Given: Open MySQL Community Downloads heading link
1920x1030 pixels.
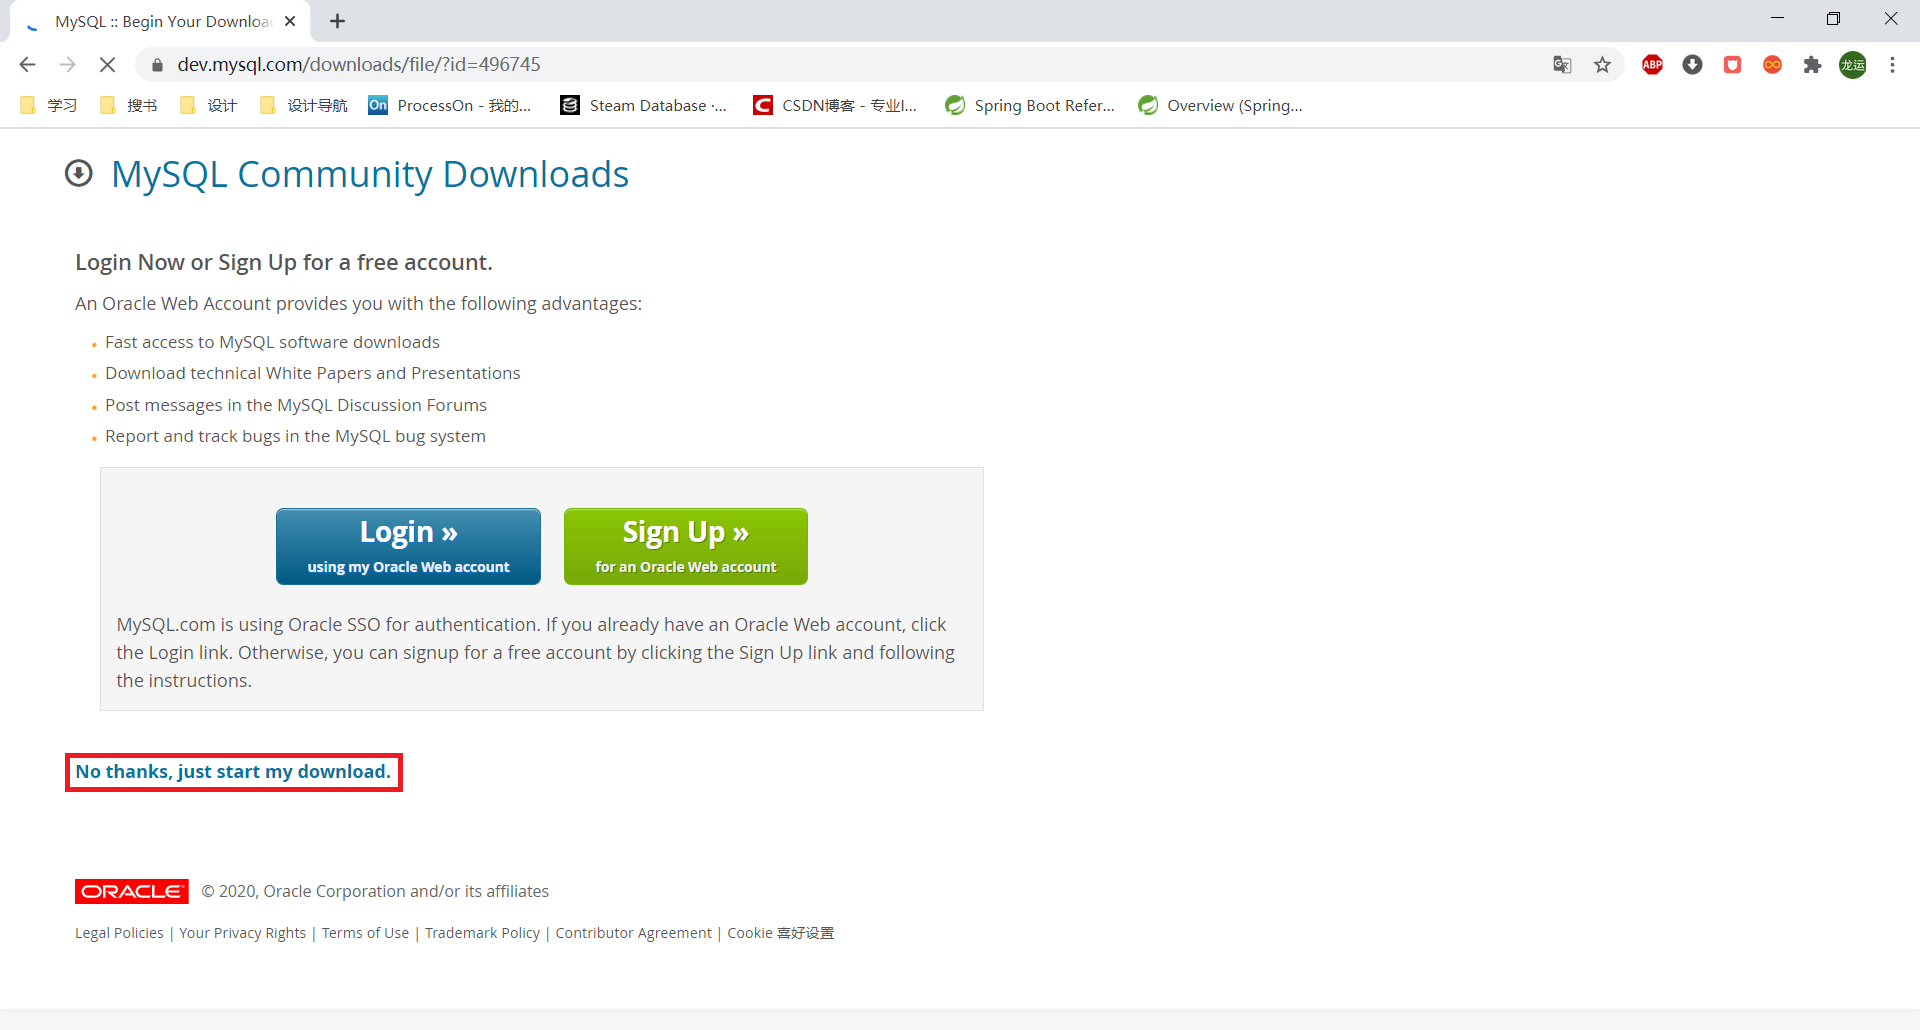Looking at the screenshot, I should 370,175.
